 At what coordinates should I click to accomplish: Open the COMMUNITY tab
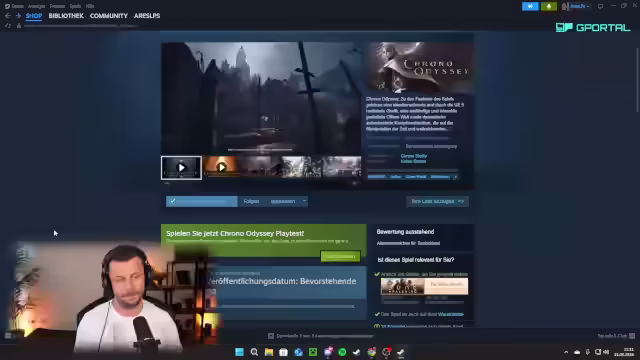tap(109, 16)
